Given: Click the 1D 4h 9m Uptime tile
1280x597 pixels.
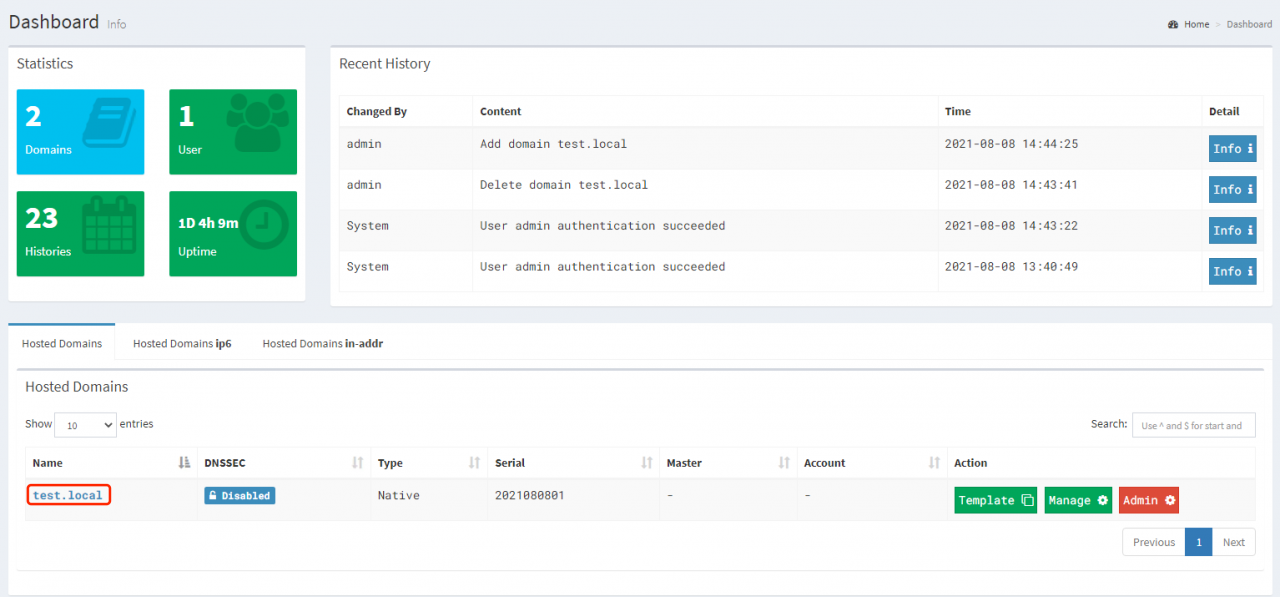Looking at the screenshot, I should (x=233, y=234).
